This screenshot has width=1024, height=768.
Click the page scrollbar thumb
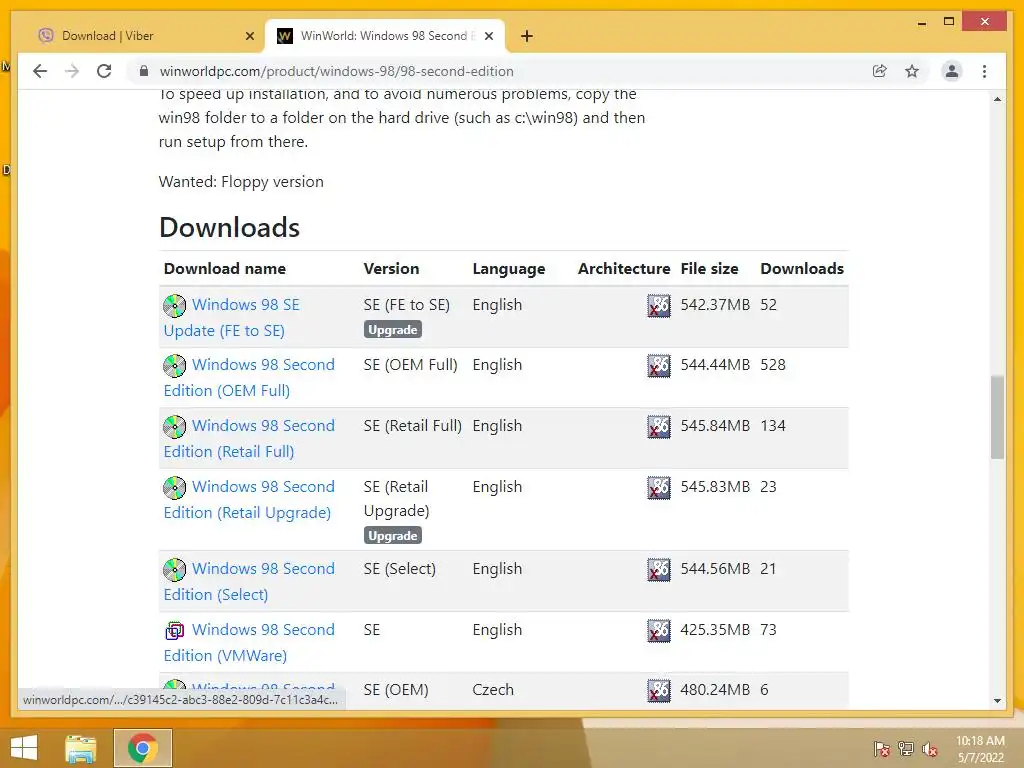tap(997, 417)
